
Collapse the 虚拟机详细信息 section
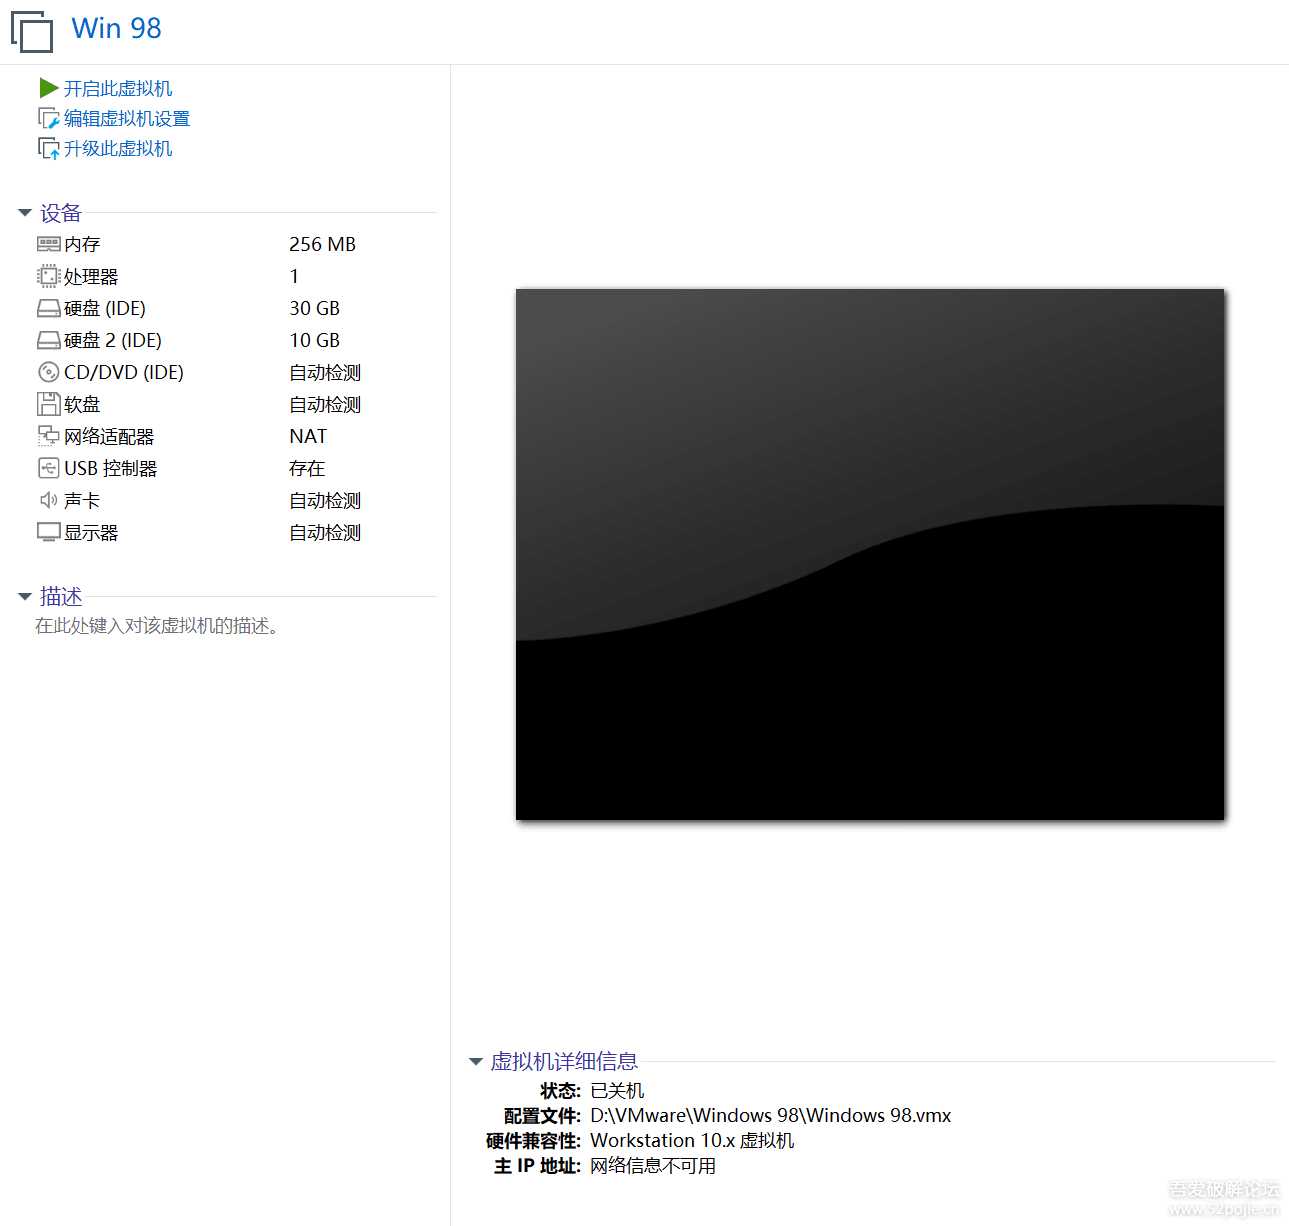[x=475, y=1061]
